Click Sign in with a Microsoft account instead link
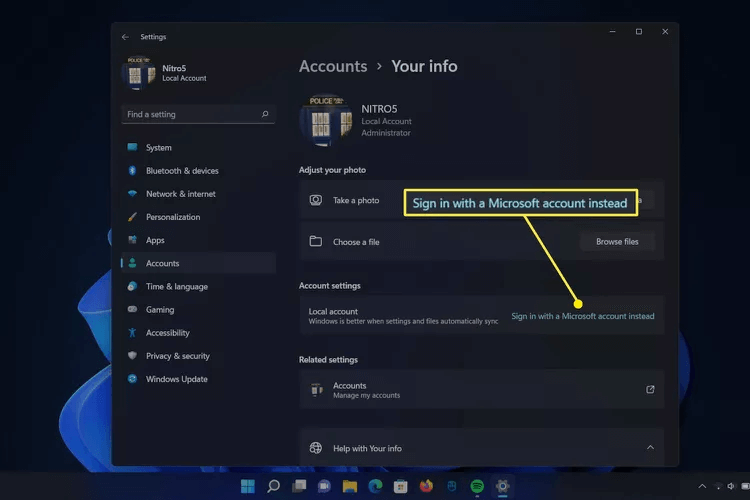Viewport: 750px width, 500px height. pos(583,316)
